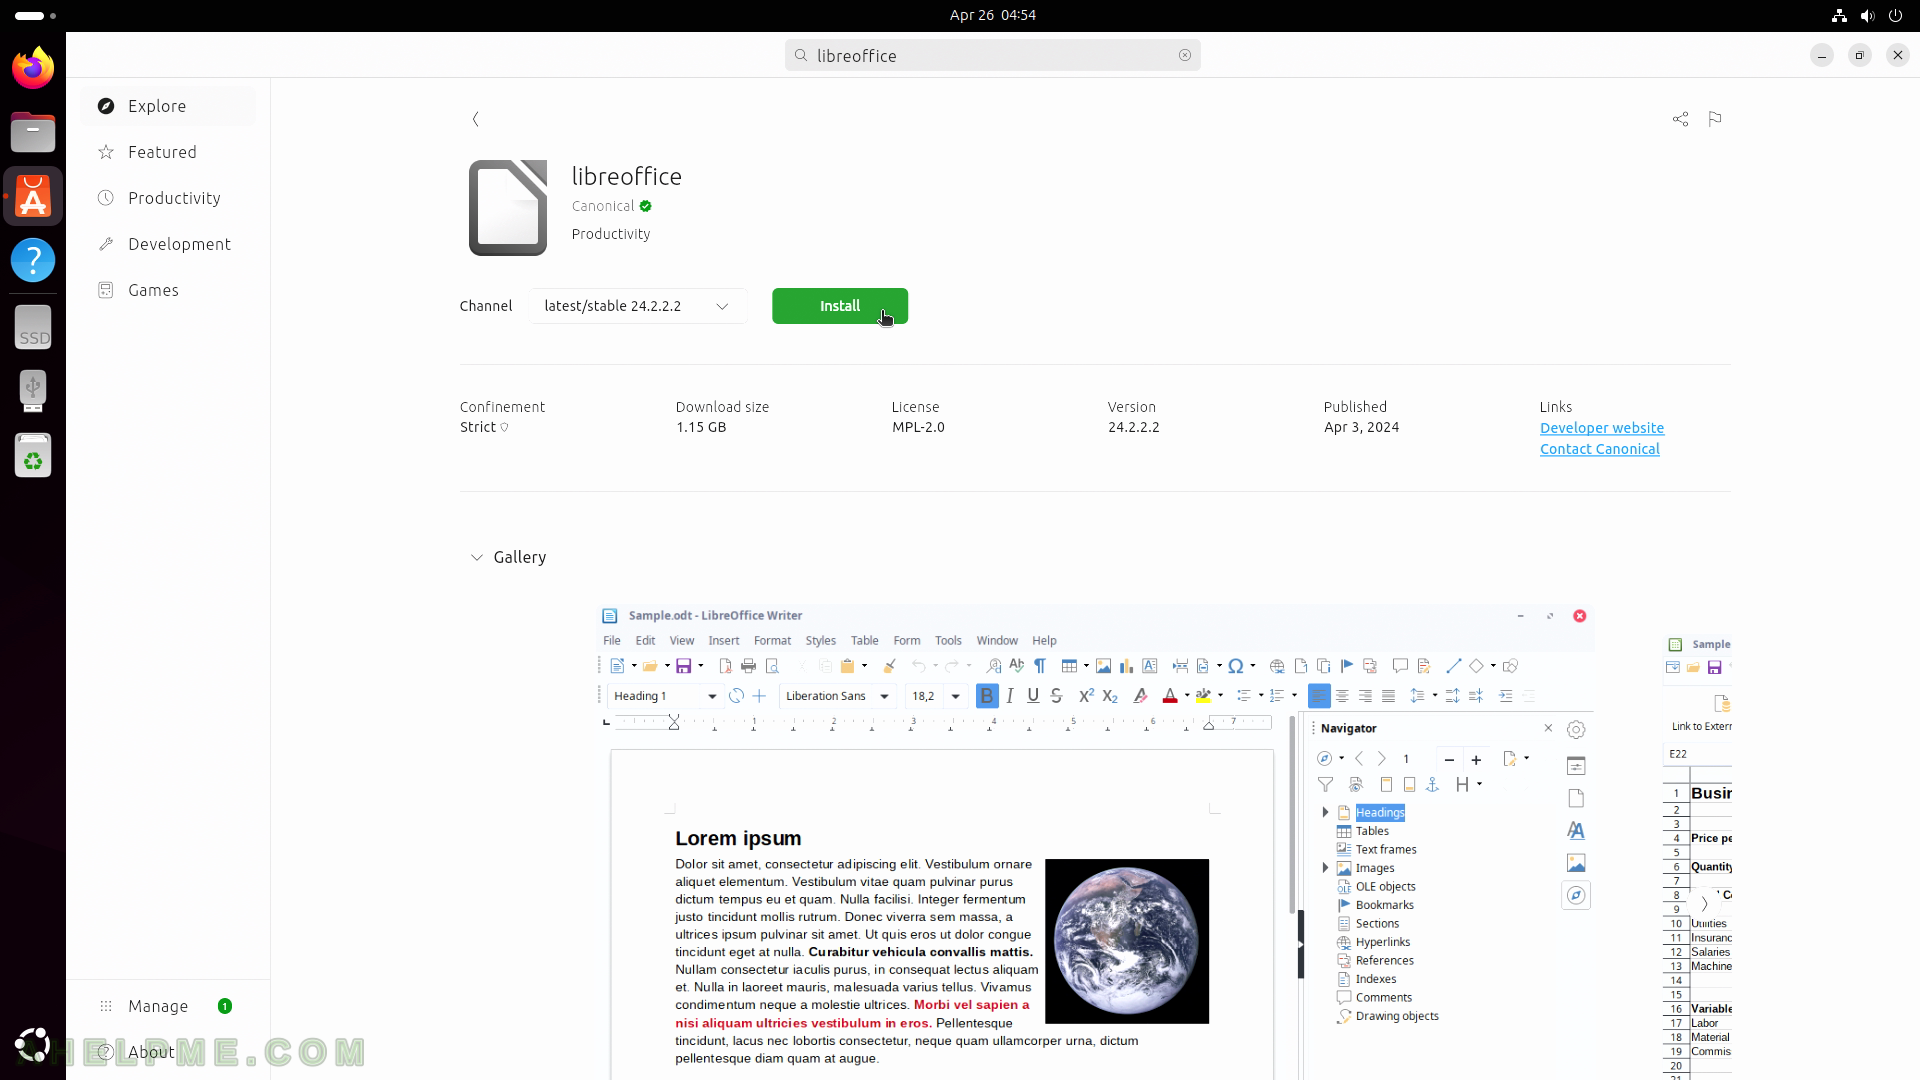Open the Explore page in sidebar
Screen dimensions: 1920x1080
[x=168, y=106]
